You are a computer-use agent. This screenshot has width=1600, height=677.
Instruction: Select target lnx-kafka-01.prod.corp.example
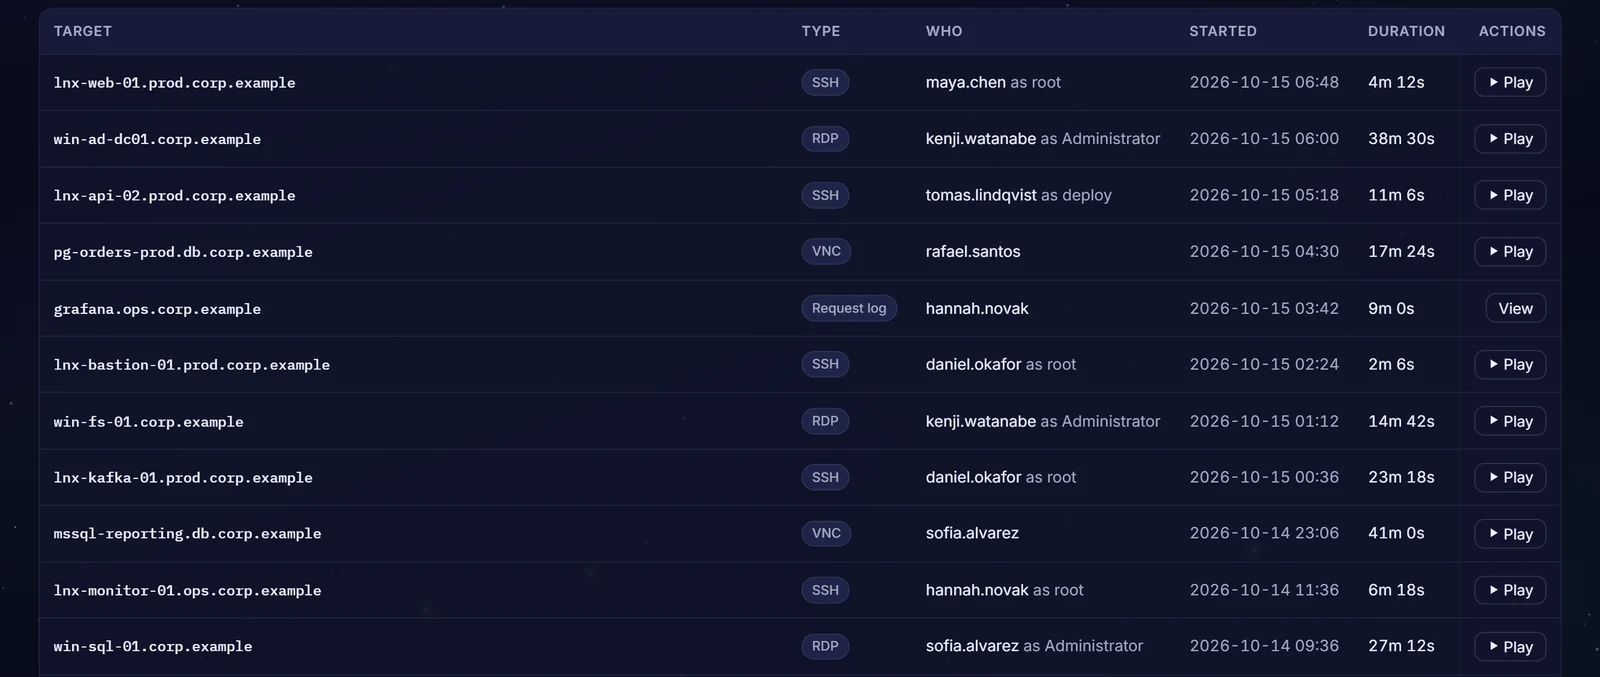pyautogui.click(x=183, y=478)
